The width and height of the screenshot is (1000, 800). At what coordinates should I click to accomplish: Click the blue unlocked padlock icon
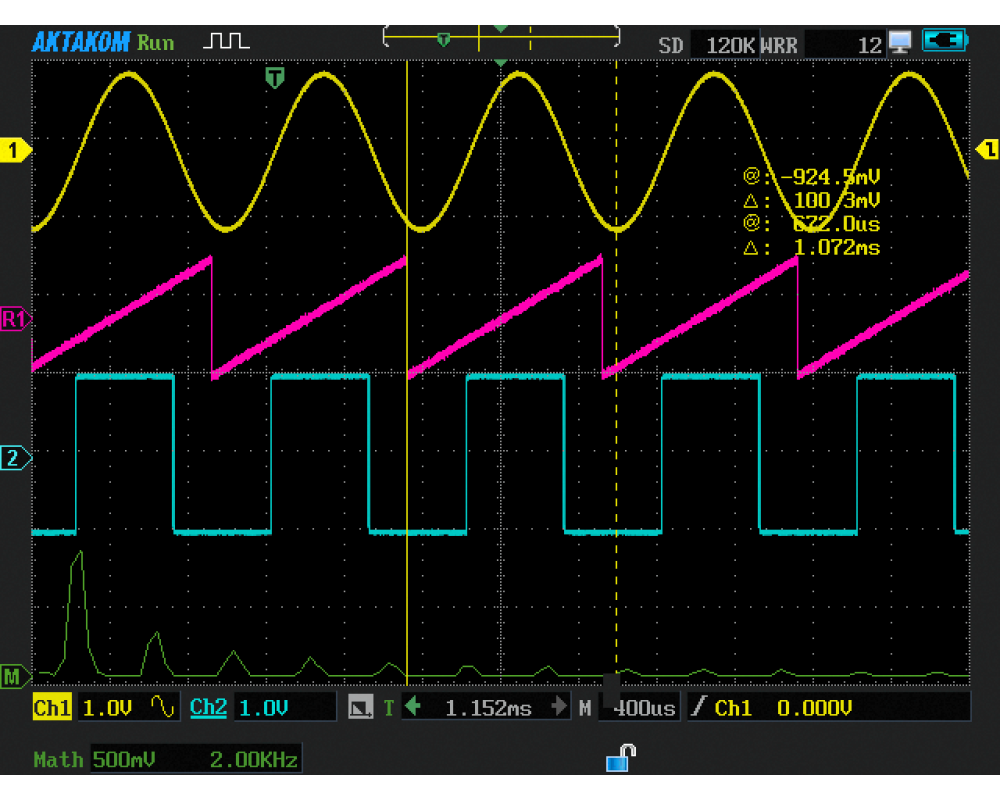click(x=620, y=759)
